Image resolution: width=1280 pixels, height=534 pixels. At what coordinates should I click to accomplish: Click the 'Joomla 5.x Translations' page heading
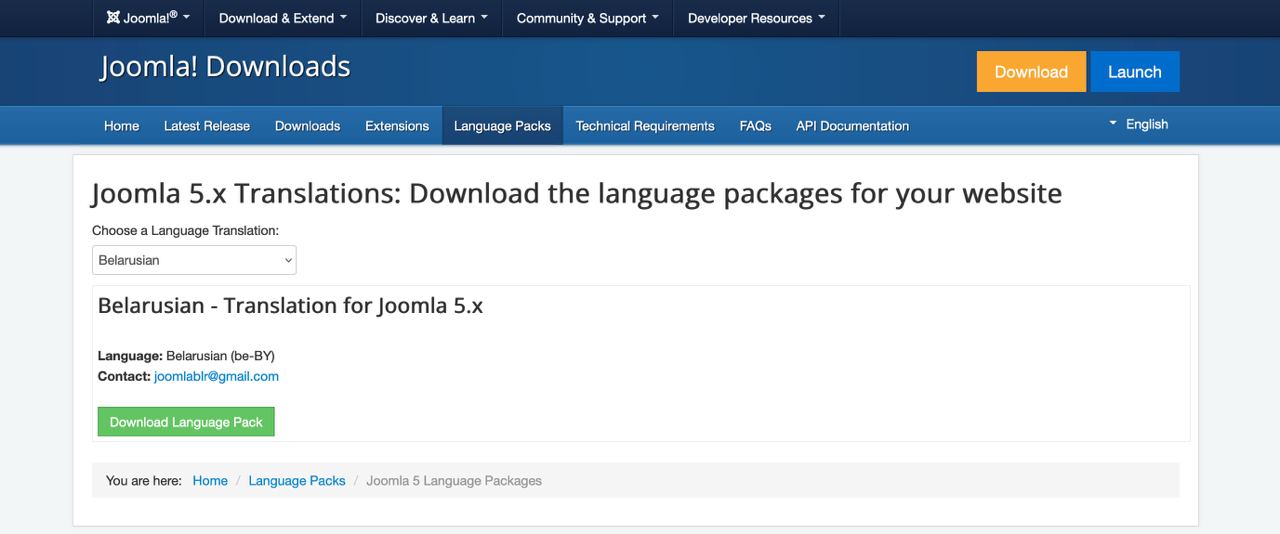(577, 193)
